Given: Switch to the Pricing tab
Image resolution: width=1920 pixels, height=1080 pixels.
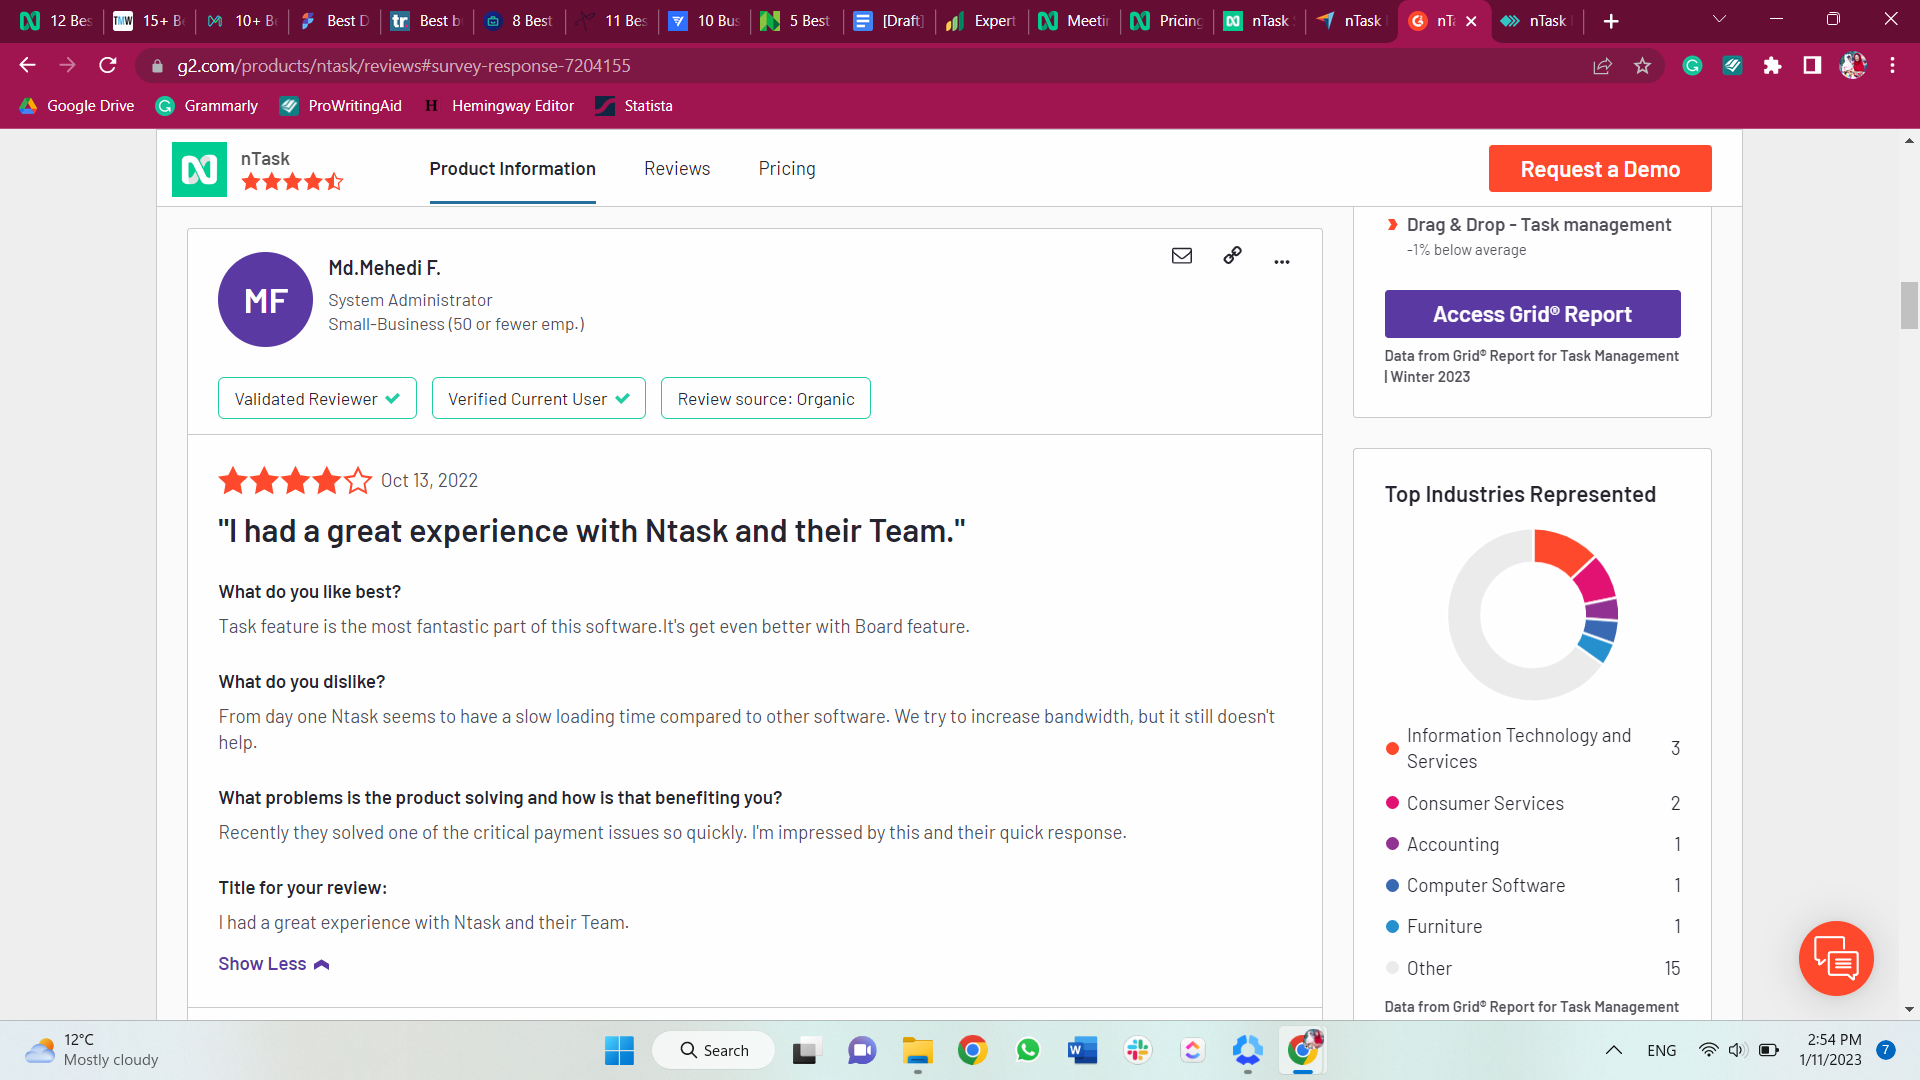Looking at the screenshot, I should click(786, 169).
